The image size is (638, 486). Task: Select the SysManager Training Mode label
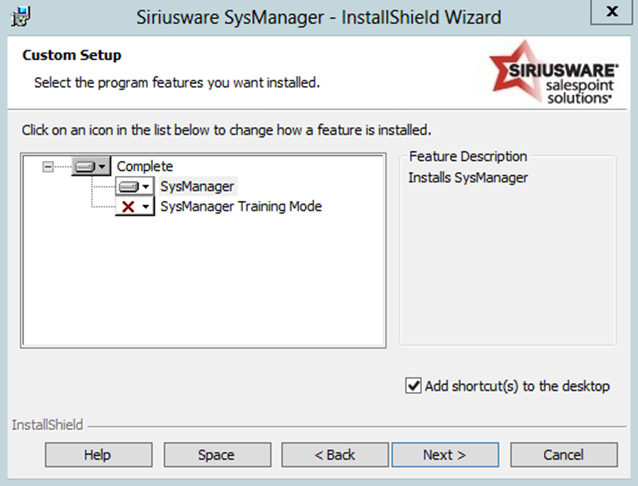pos(241,207)
